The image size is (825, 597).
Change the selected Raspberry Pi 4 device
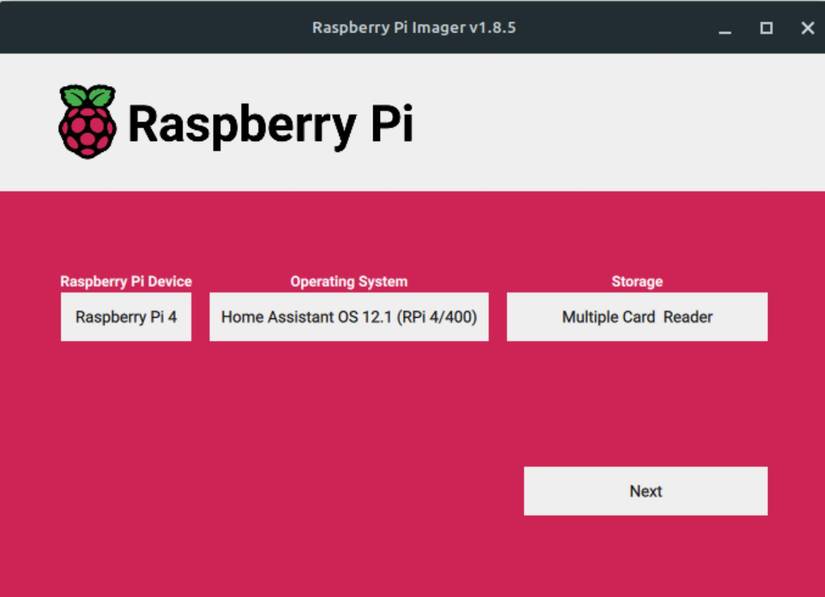click(x=126, y=316)
